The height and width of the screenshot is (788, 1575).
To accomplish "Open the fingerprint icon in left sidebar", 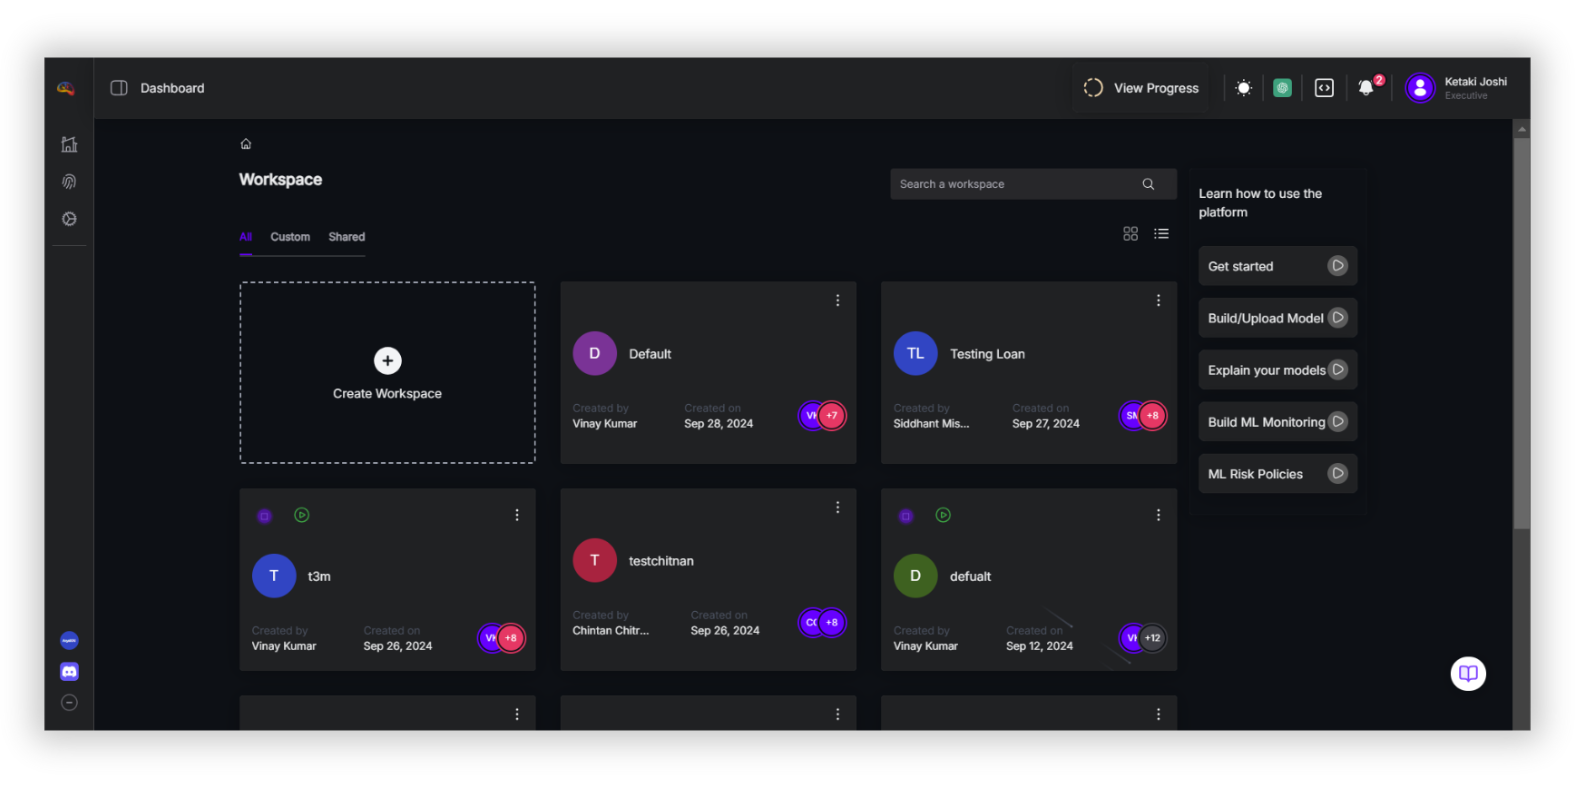I will tap(69, 181).
